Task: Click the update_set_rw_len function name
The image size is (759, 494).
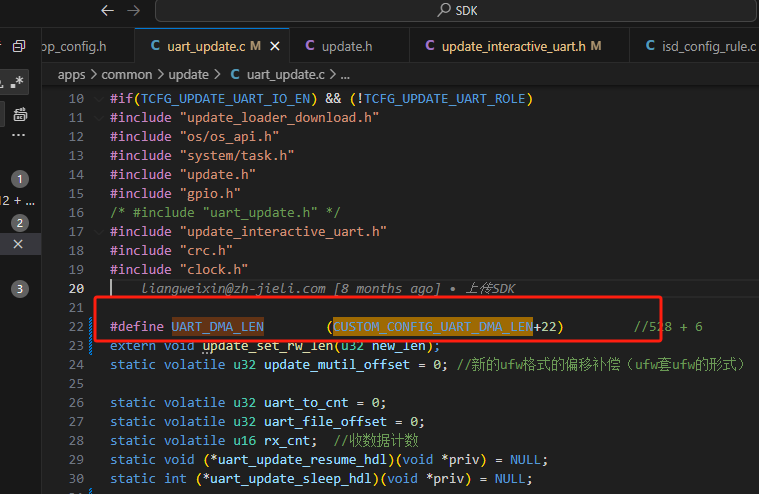Action: pyautogui.click(x=268, y=345)
